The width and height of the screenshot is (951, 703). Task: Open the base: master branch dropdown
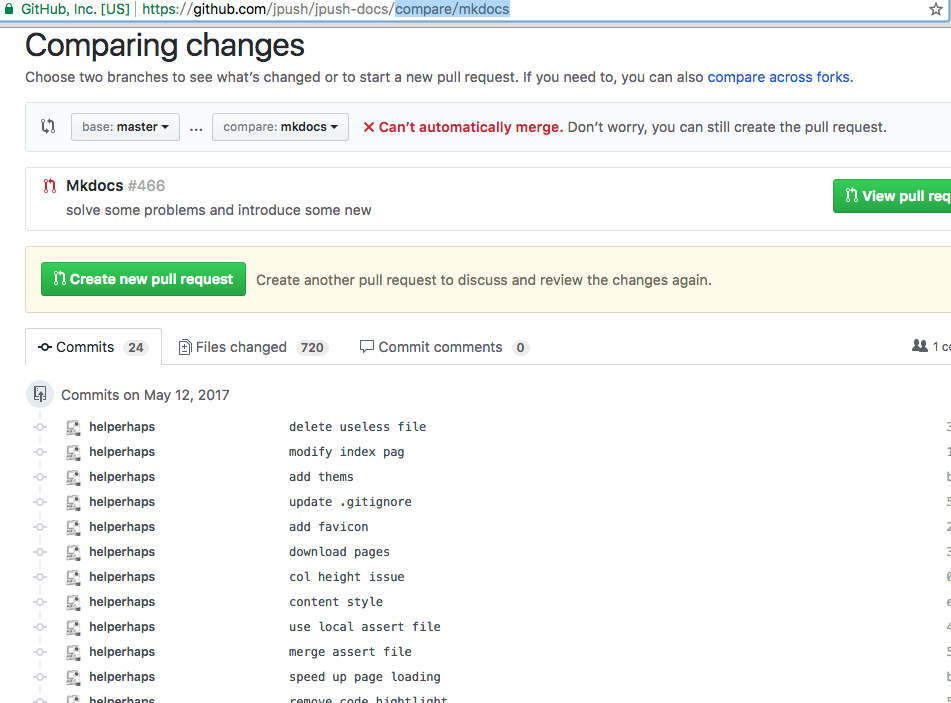click(x=125, y=127)
